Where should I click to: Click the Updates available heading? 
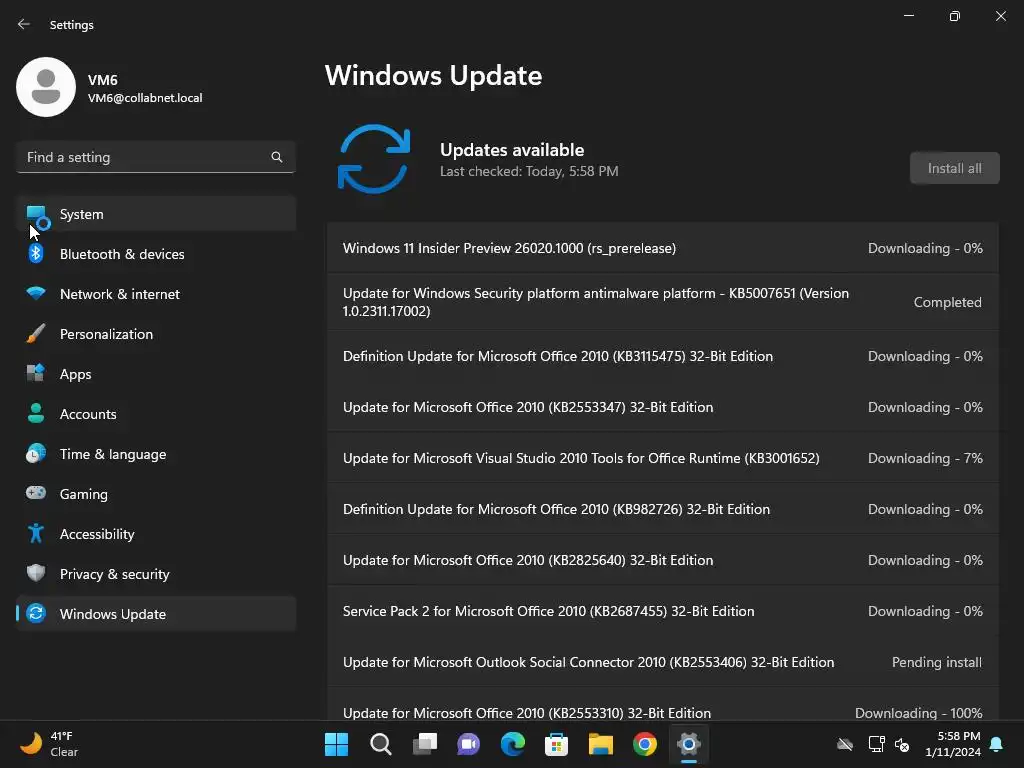click(512, 150)
